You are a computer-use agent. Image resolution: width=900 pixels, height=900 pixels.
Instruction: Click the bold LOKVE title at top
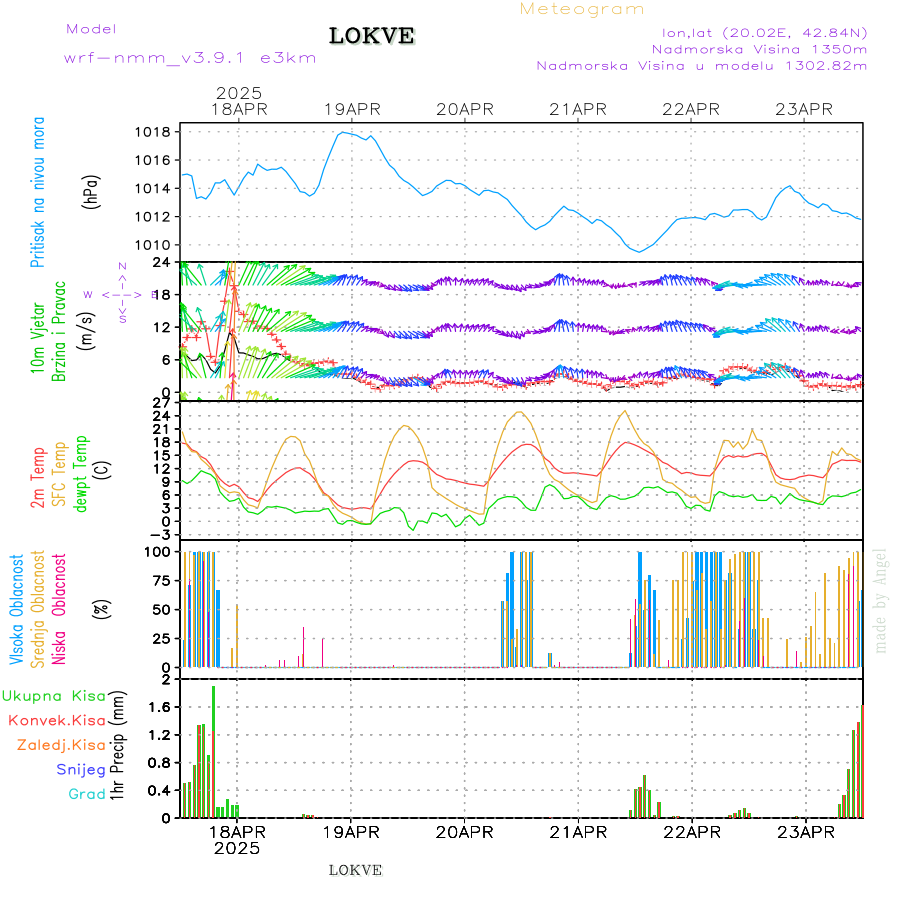(371, 37)
